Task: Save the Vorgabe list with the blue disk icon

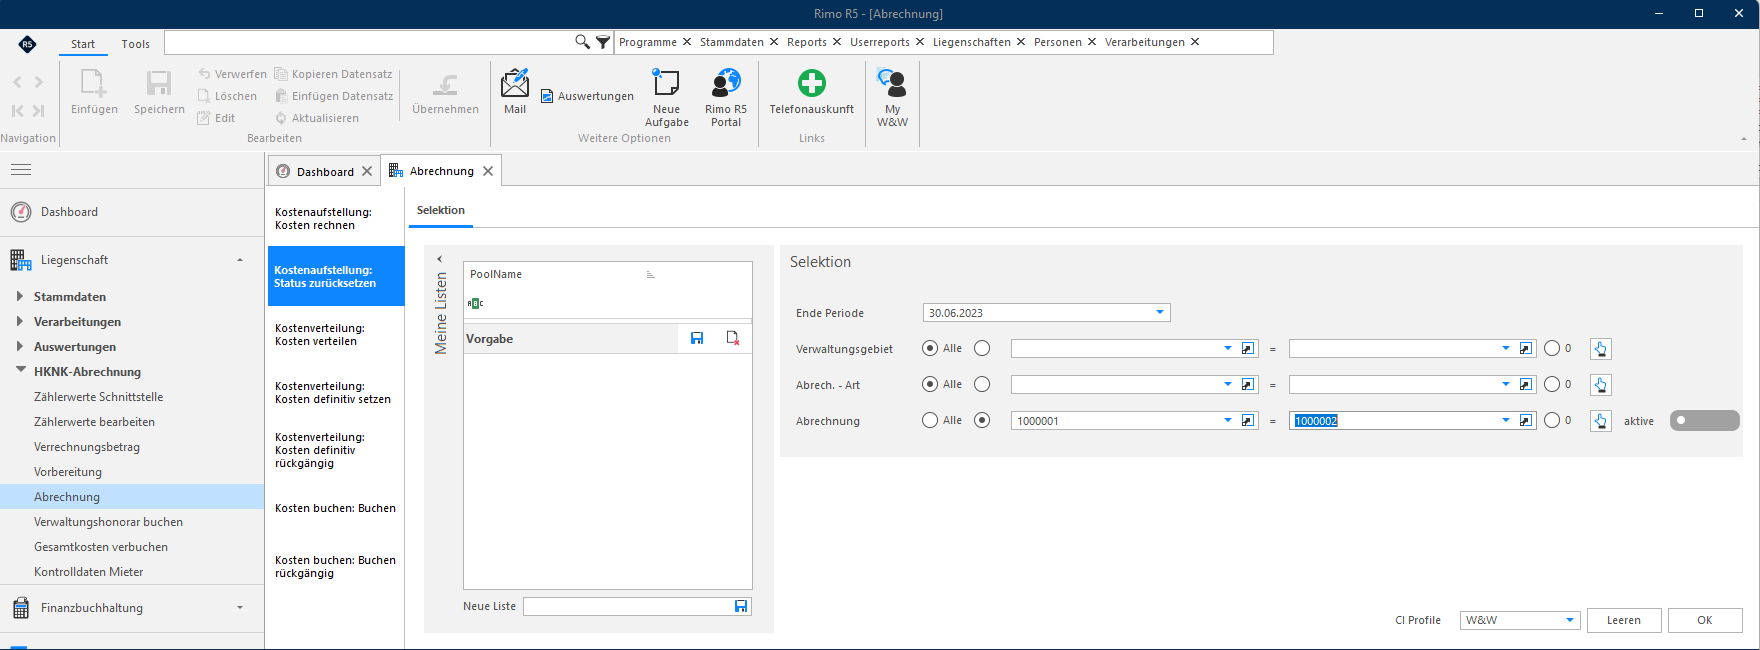Action: 697,339
